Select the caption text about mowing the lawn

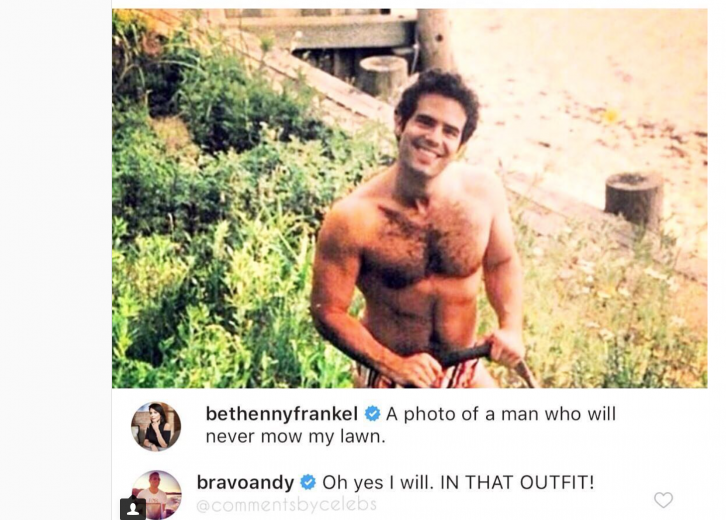tap(411, 425)
